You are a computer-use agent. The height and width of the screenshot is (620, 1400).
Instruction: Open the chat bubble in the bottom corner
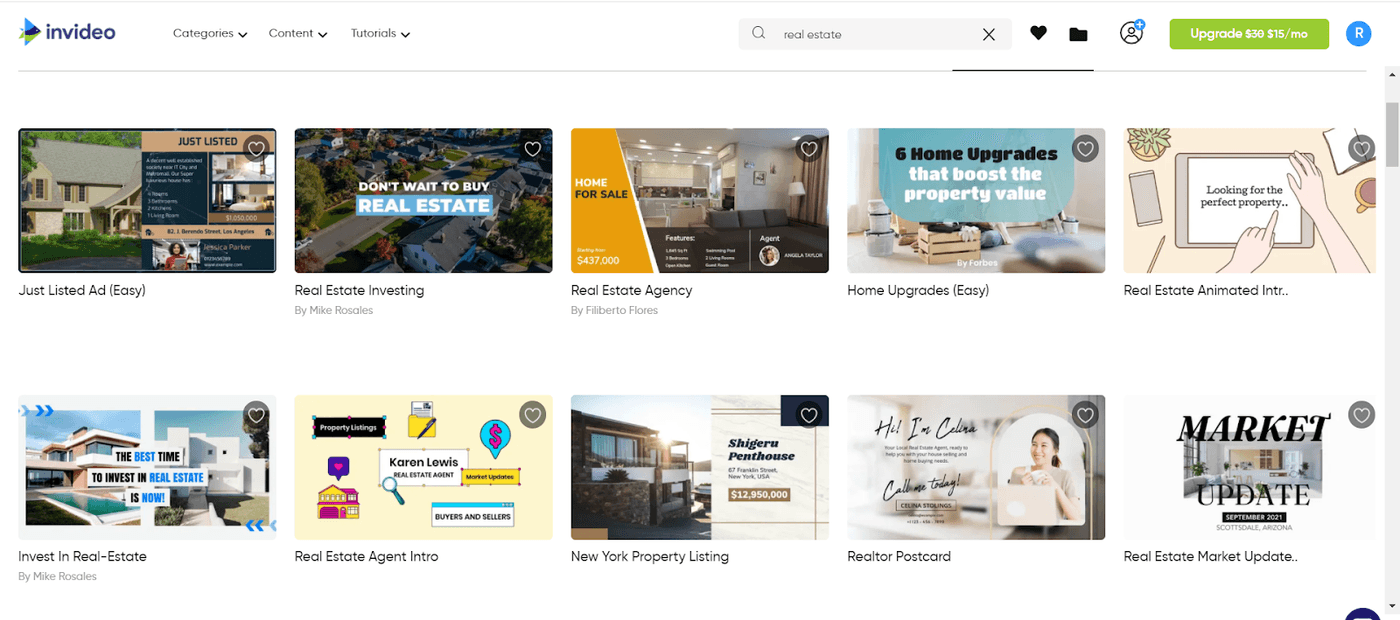(x=1362, y=612)
